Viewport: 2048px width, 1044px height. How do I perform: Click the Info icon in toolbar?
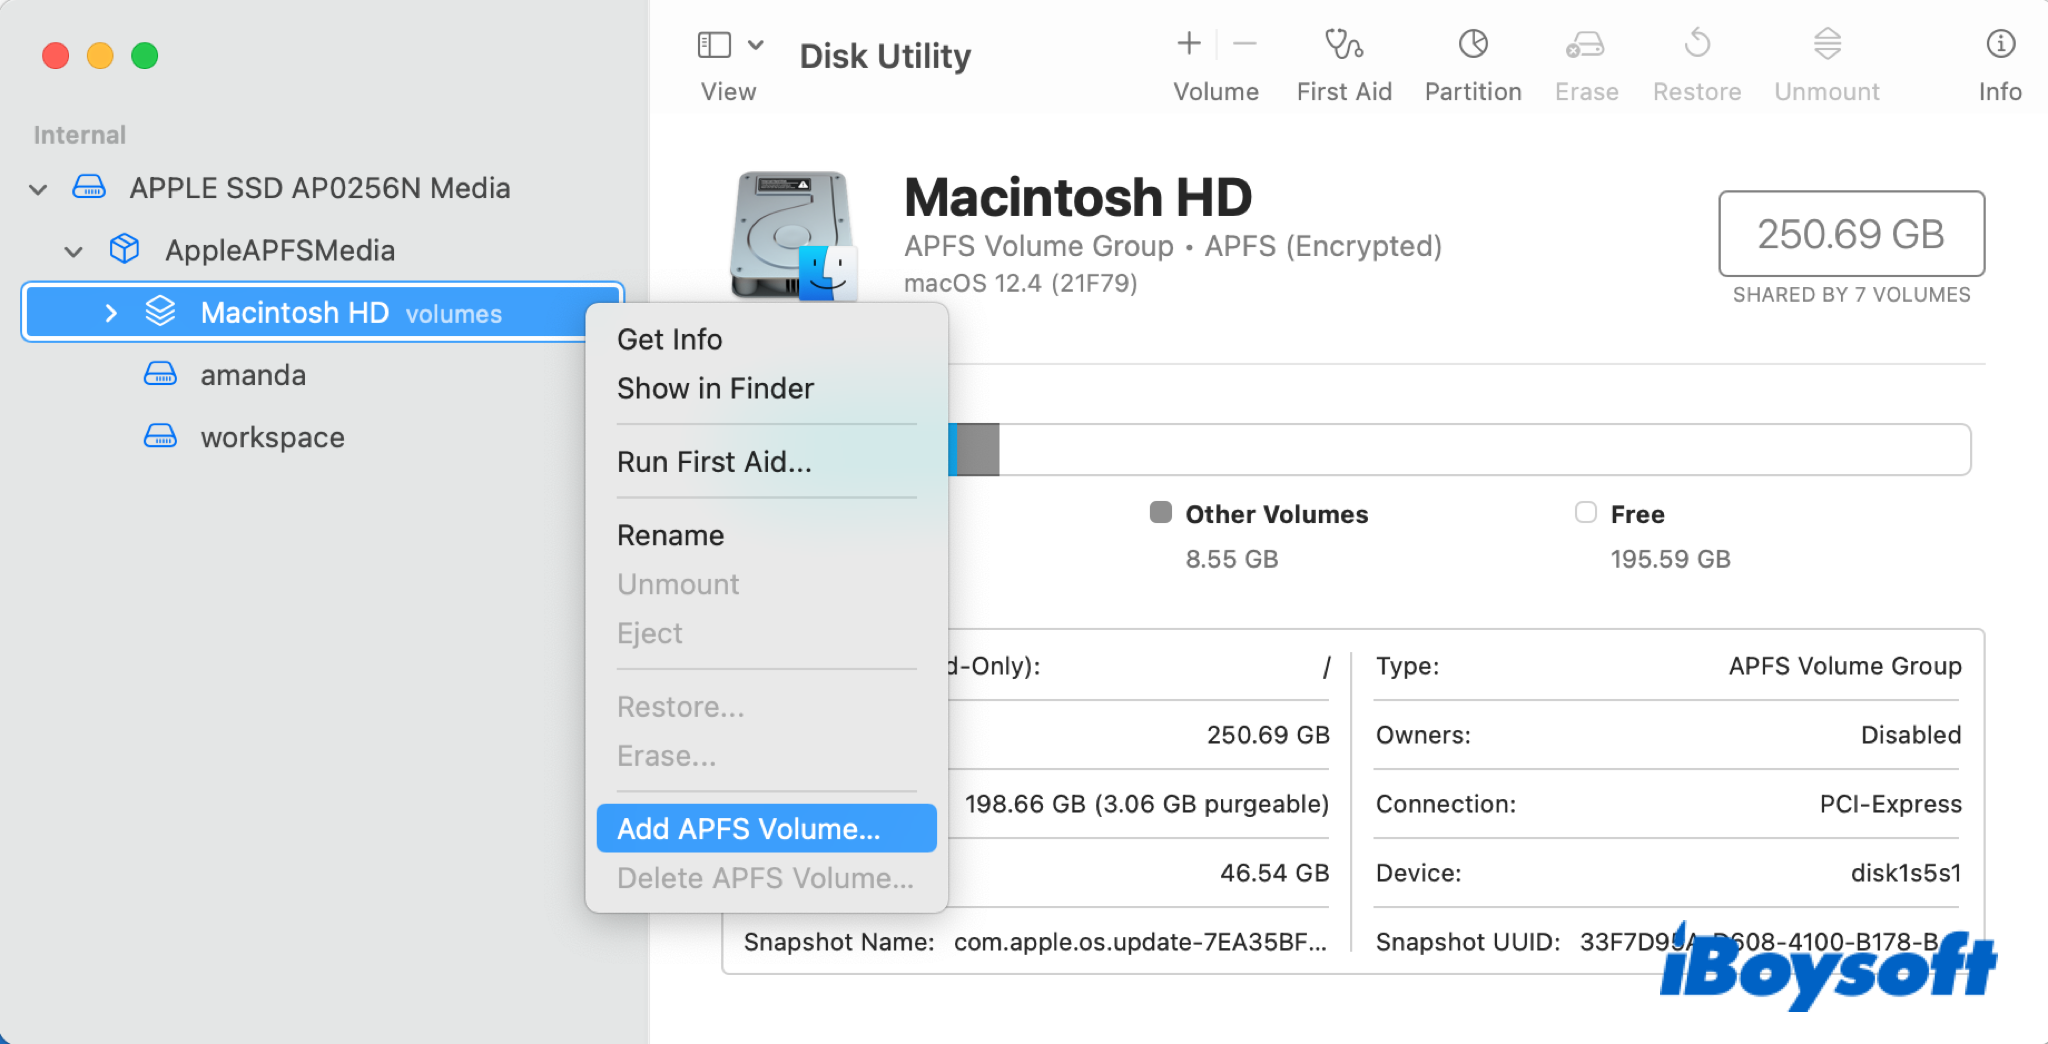pos(1999,45)
